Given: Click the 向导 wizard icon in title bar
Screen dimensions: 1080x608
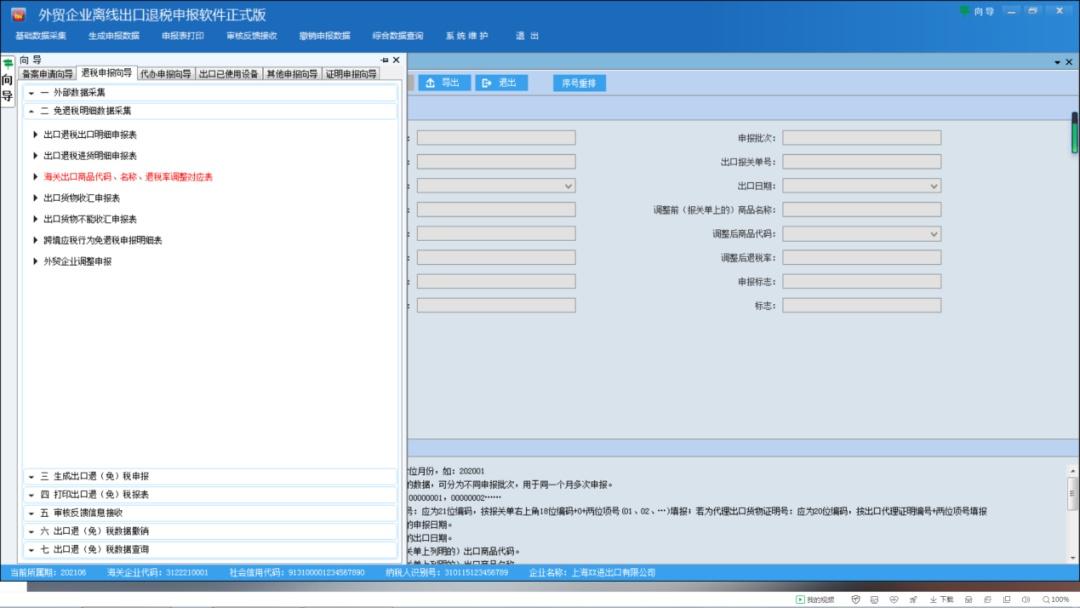Looking at the screenshot, I should point(976,10).
